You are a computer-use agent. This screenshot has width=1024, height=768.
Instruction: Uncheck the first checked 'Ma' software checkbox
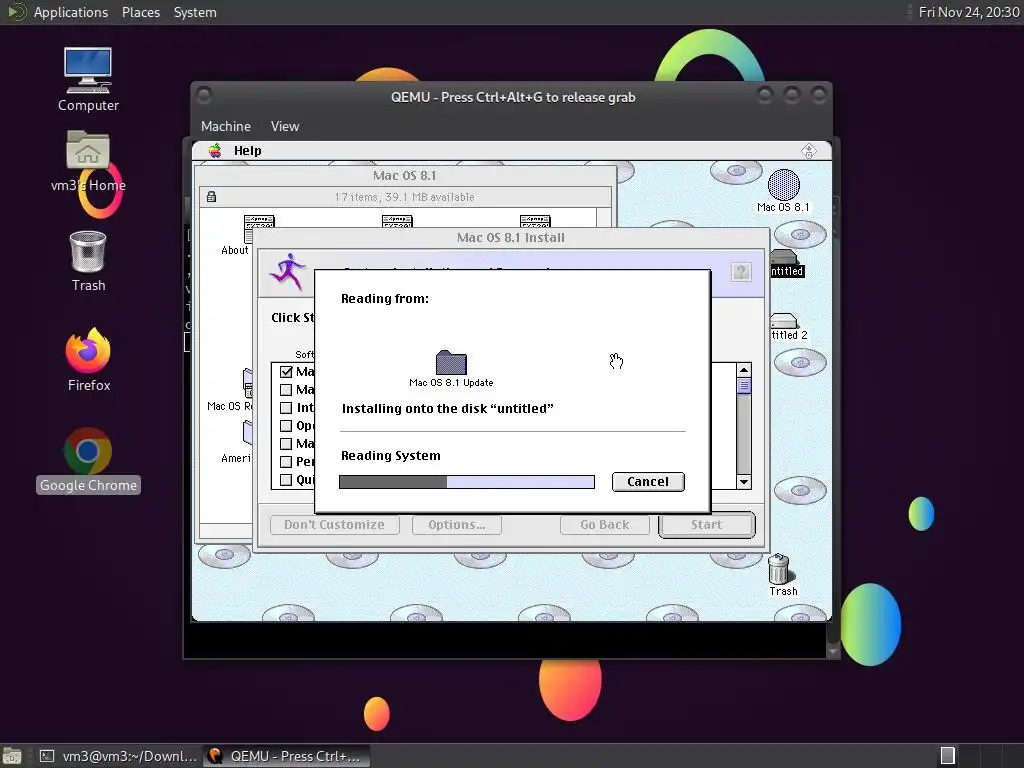(x=286, y=372)
